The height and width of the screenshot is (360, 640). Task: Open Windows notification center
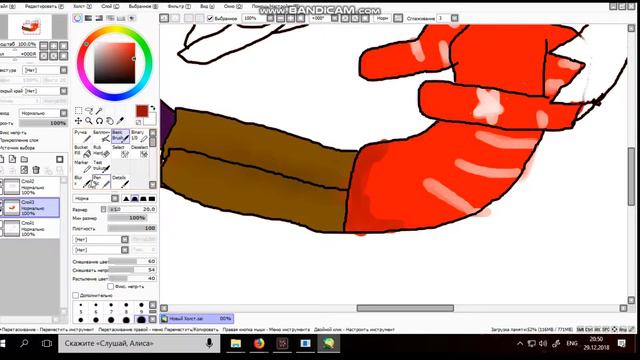[x=622, y=344]
